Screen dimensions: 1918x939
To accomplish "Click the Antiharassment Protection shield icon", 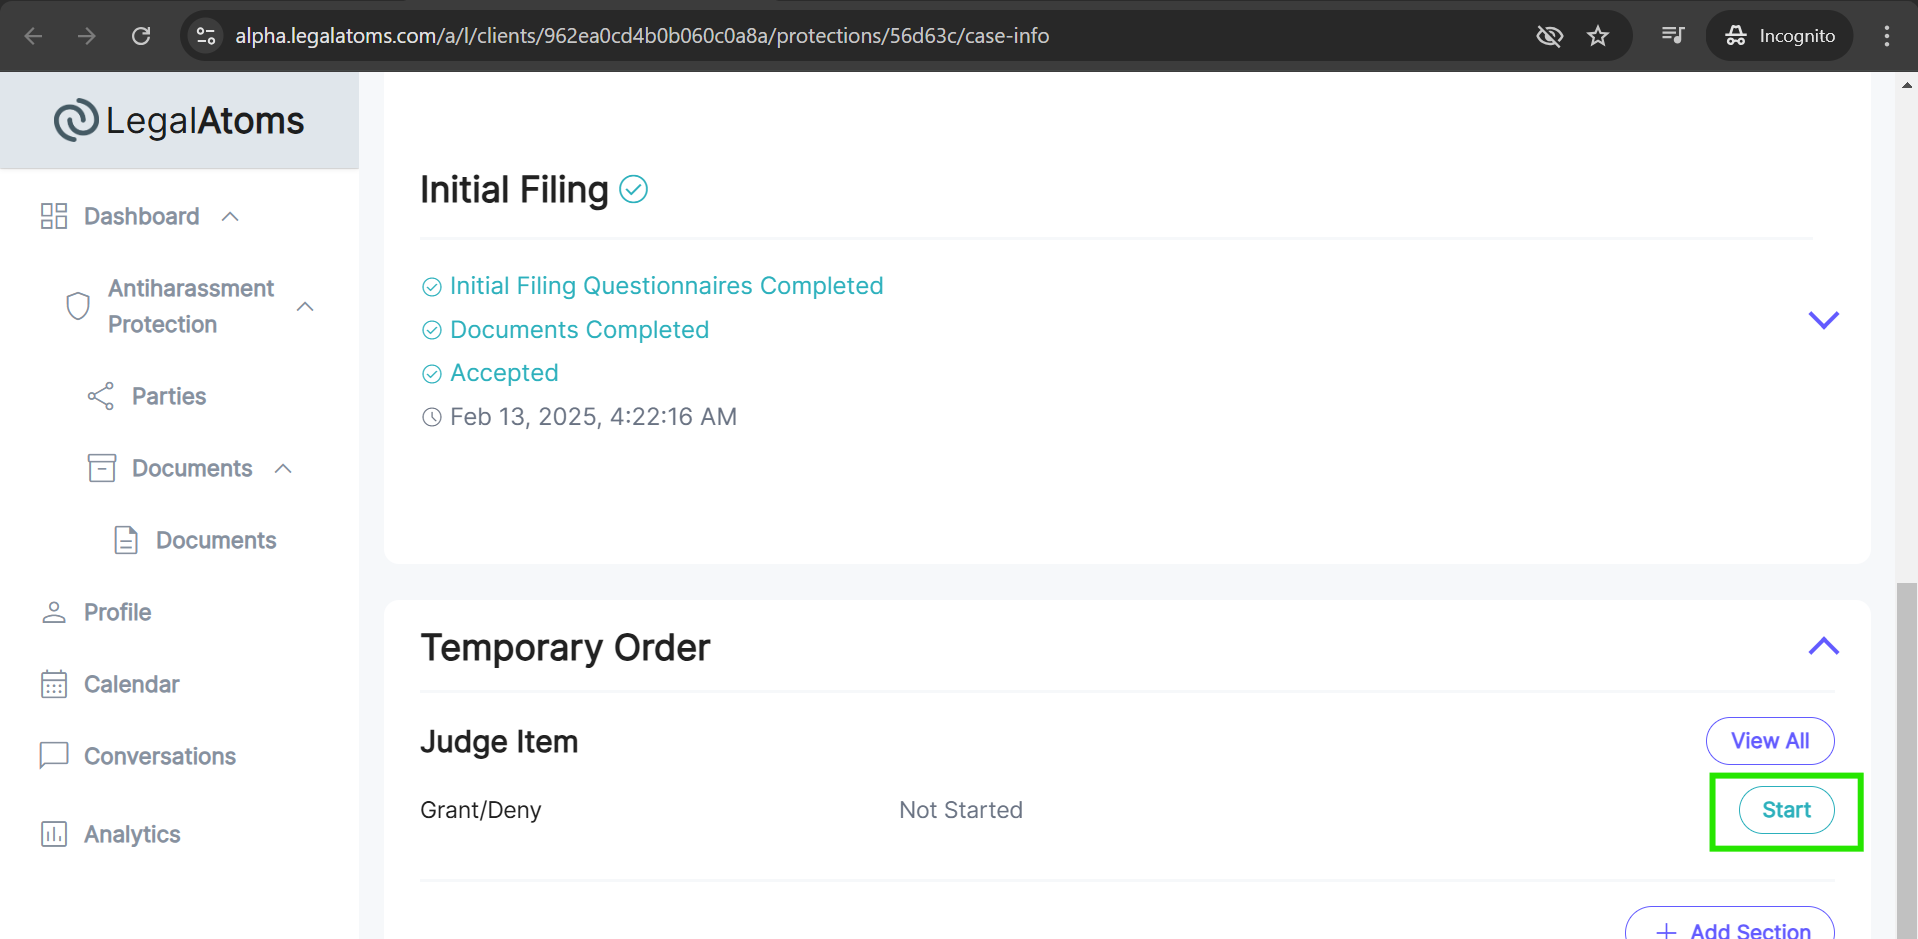I will point(78,306).
